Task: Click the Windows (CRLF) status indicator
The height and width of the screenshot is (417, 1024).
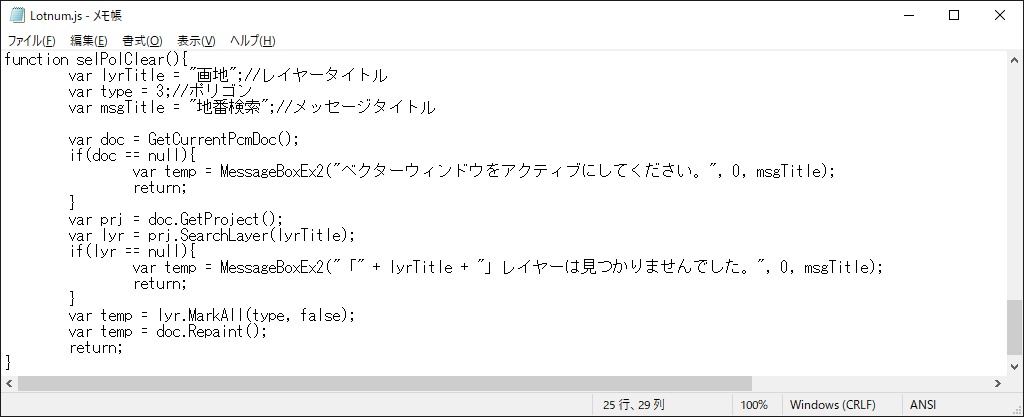Action: point(833,405)
